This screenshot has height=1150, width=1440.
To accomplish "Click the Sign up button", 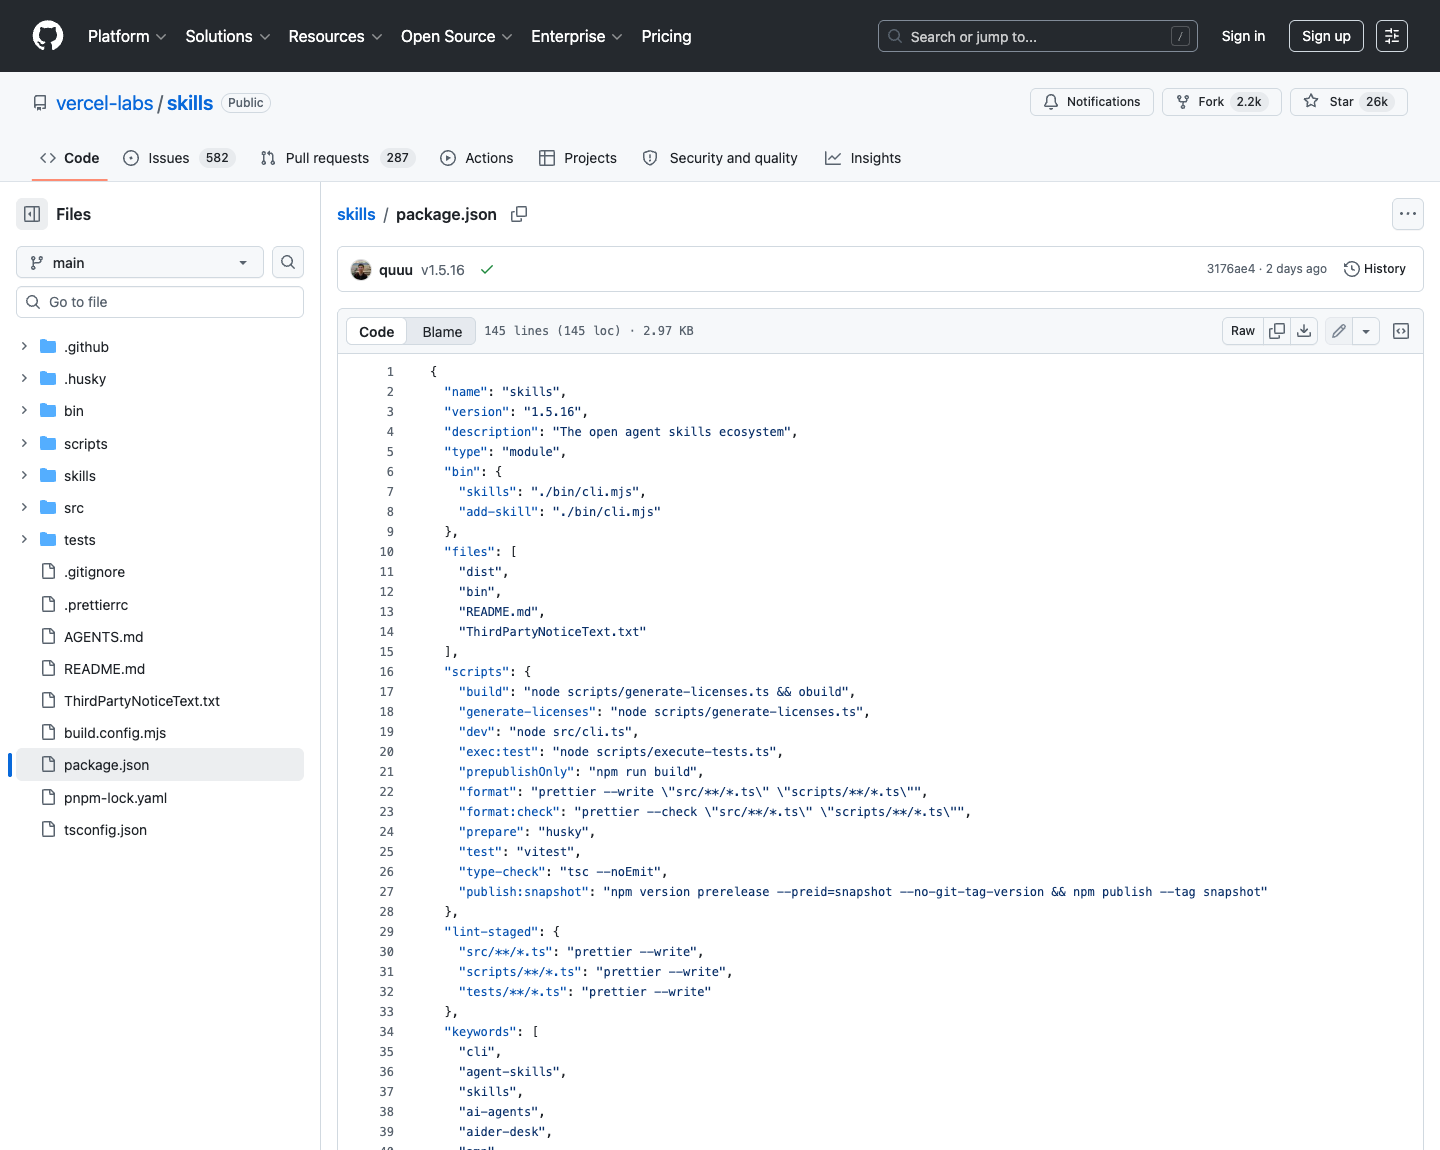I will 1326,36.
